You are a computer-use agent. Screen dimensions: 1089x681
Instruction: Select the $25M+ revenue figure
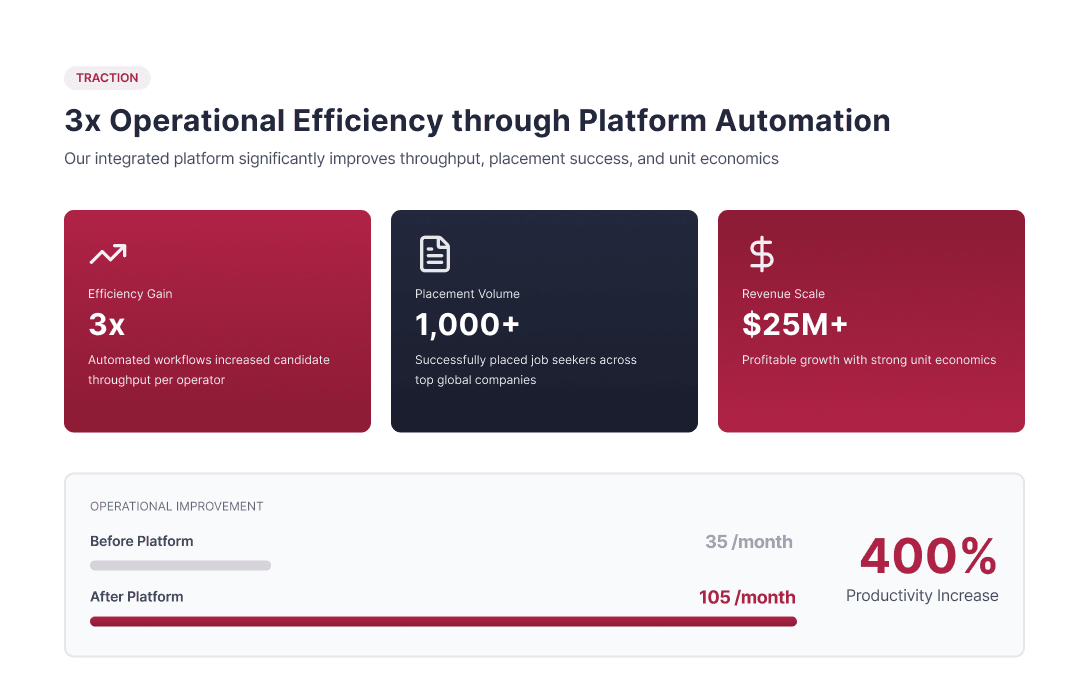pyautogui.click(x=794, y=325)
